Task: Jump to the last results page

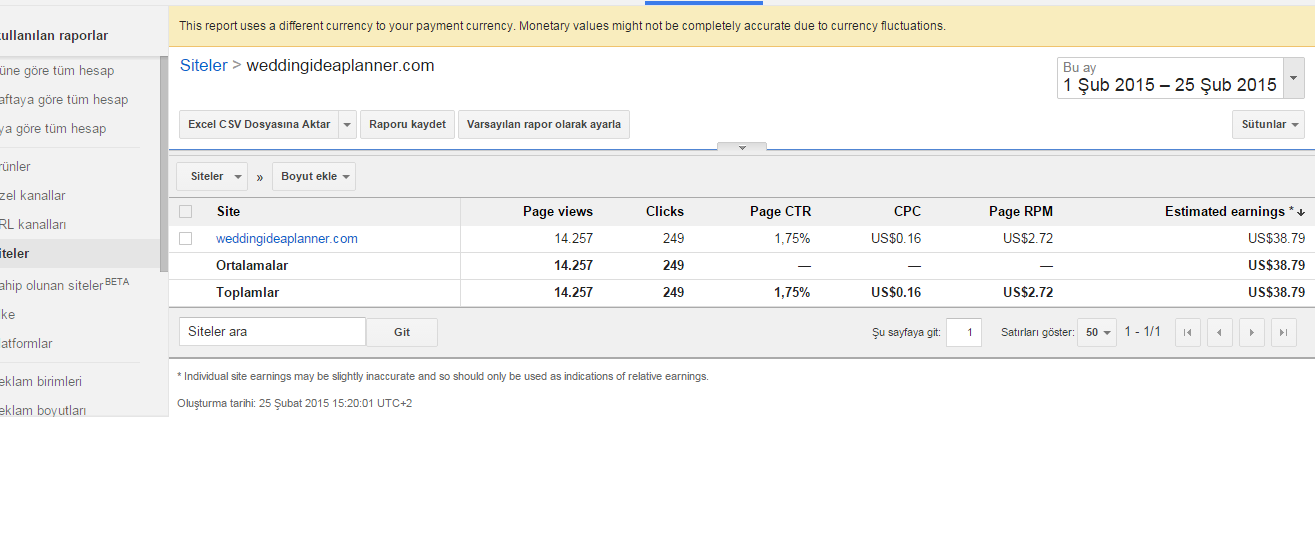Action: coord(1284,332)
